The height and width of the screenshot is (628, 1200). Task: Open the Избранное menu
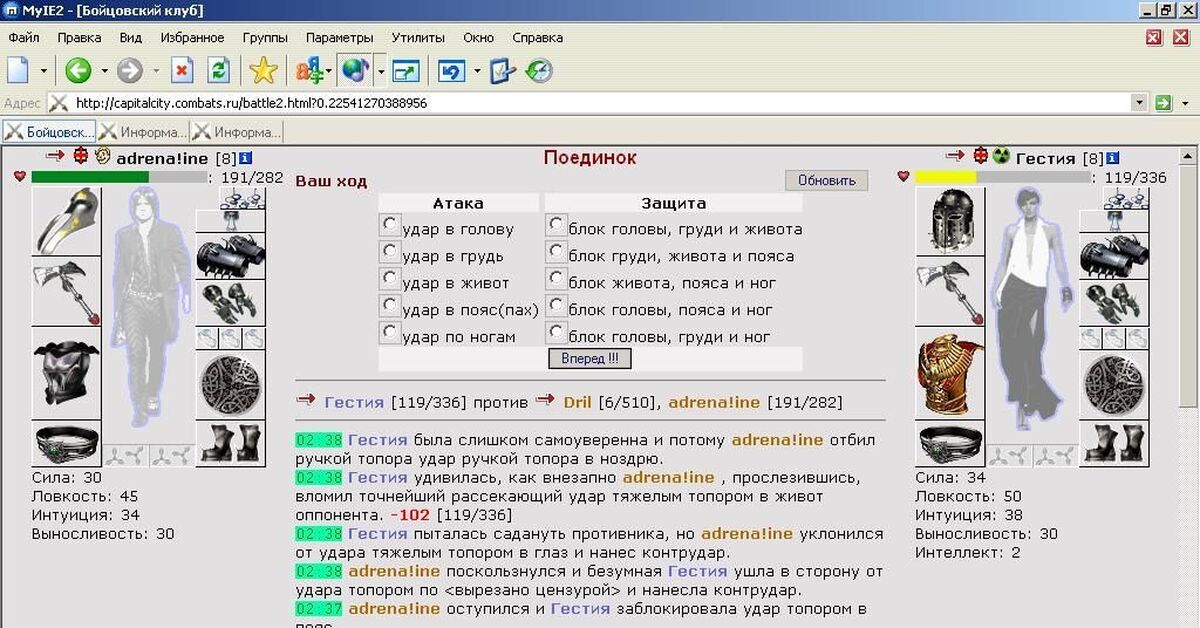[x=192, y=38]
